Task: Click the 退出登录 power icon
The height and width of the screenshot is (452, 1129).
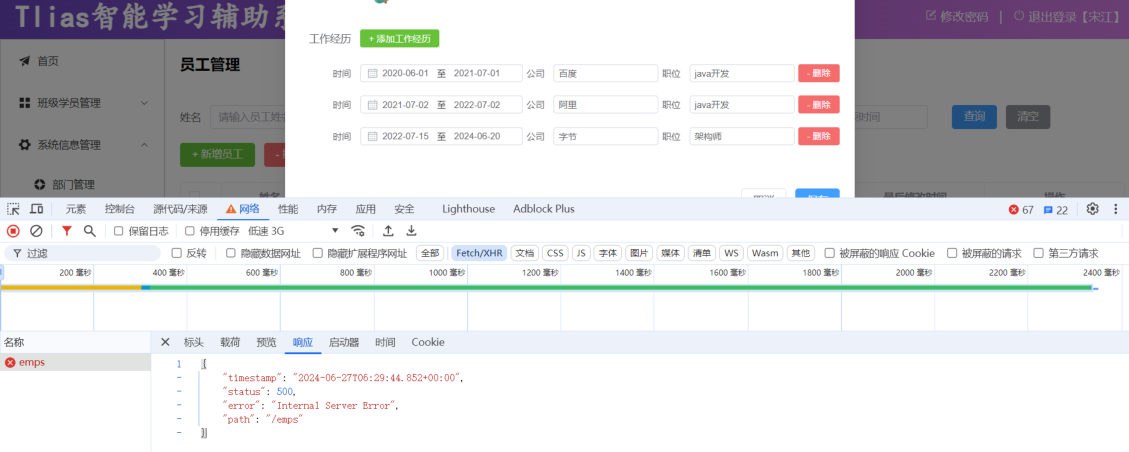Action: (1018, 16)
